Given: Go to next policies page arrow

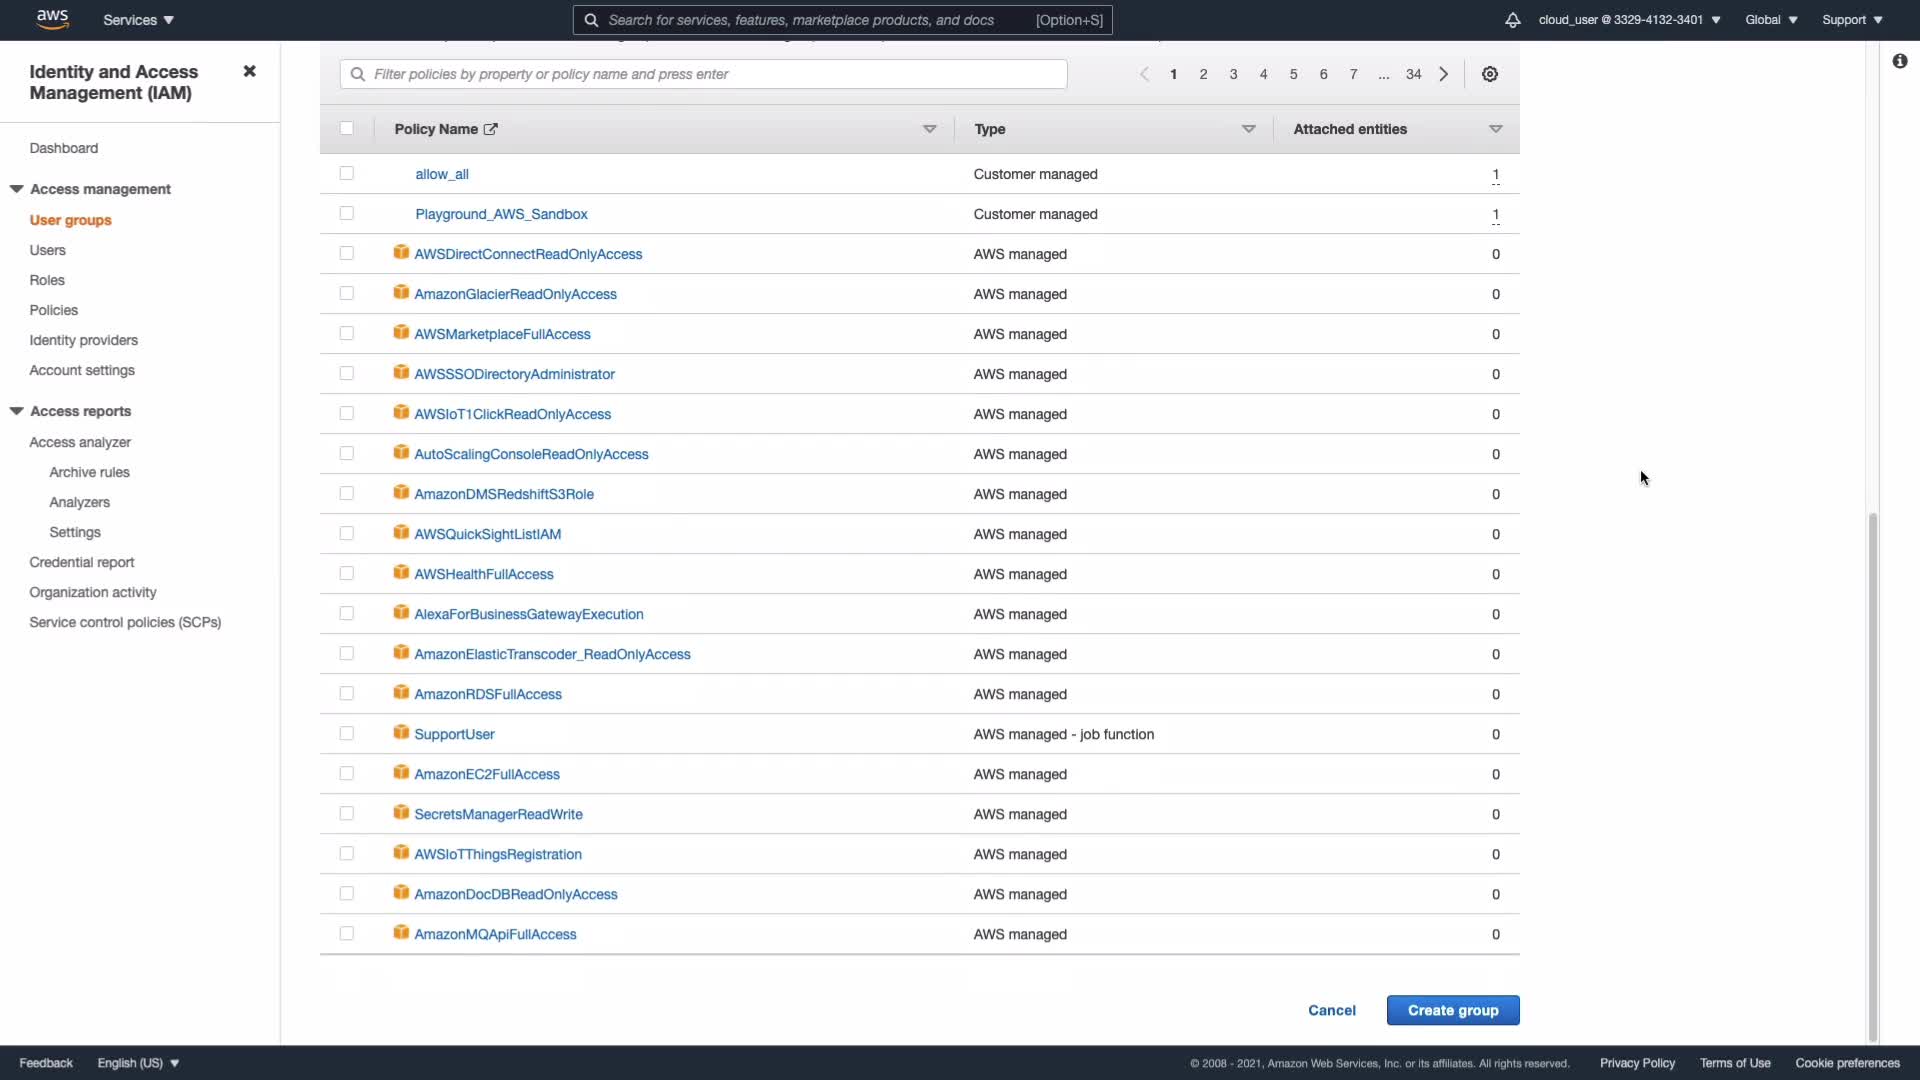Looking at the screenshot, I should coord(1443,74).
